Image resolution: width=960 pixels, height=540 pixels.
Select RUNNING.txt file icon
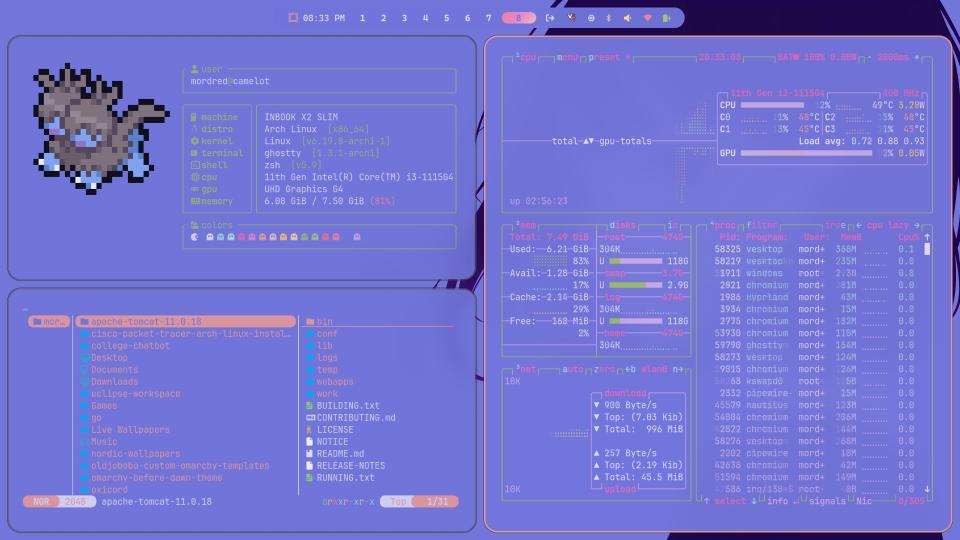pos(310,478)
